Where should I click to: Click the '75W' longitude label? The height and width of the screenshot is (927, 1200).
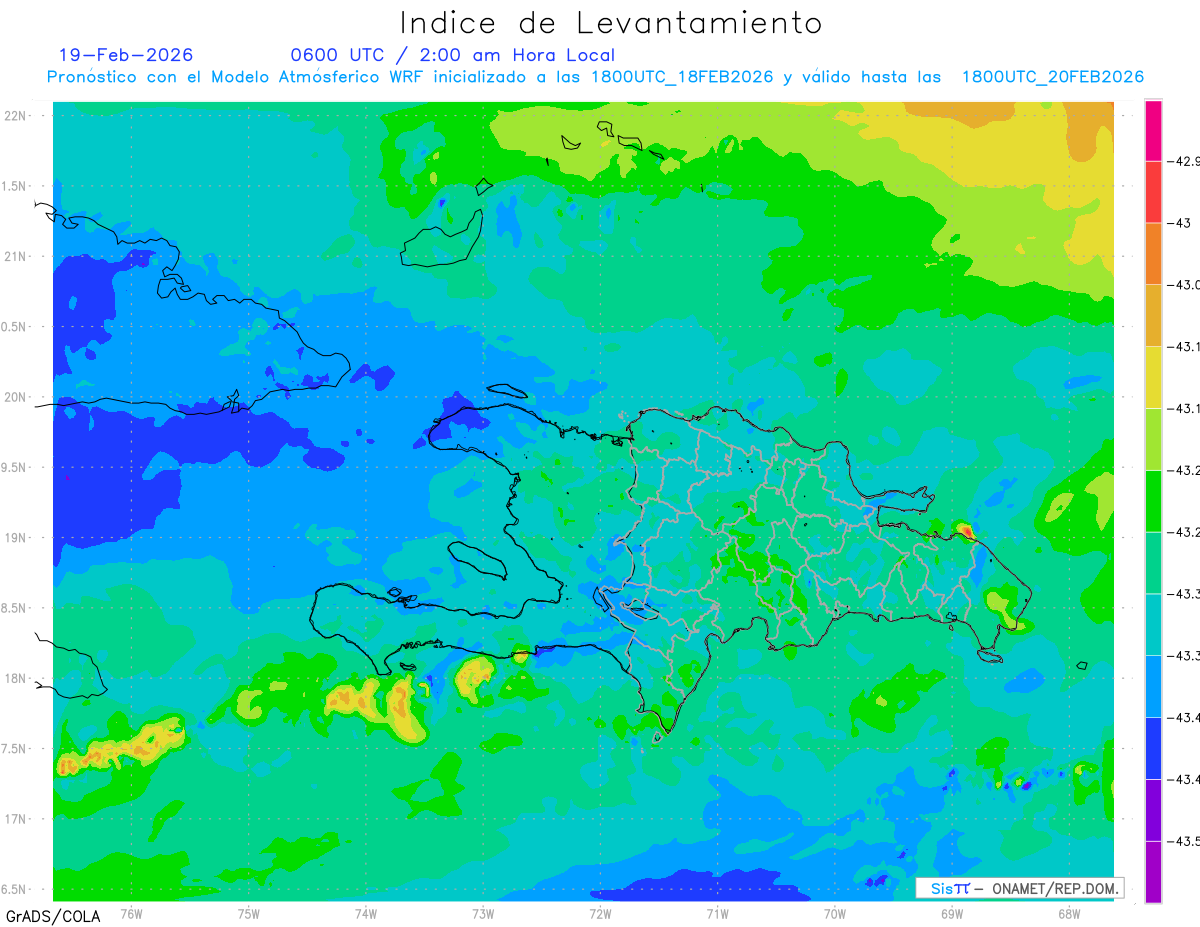tap(249, 913)
